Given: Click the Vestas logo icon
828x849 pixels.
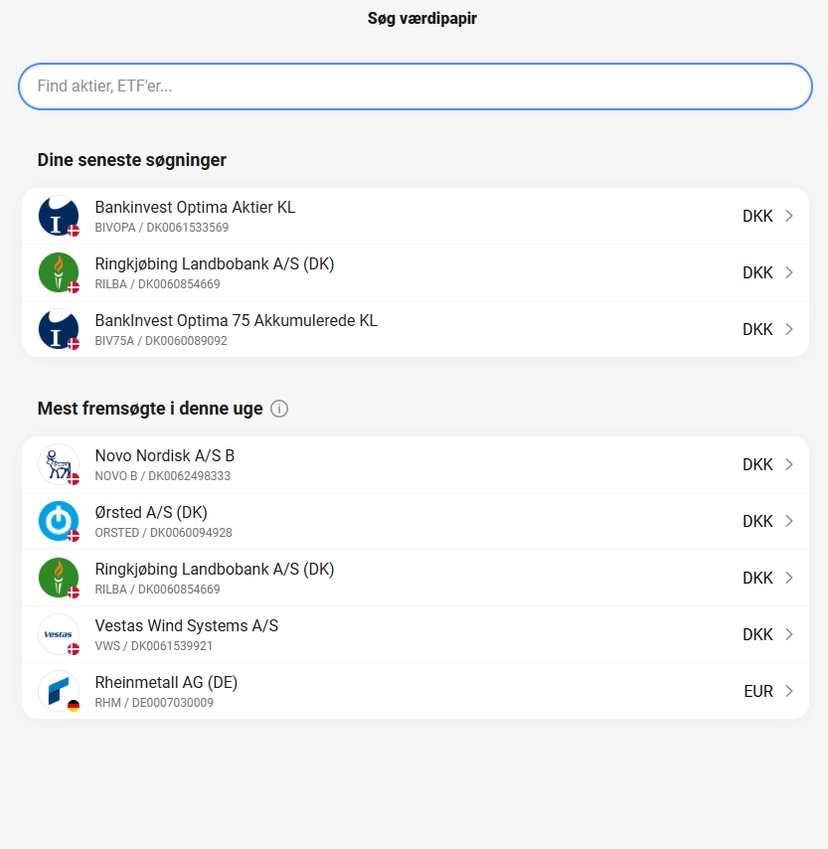Looking at the screenshot, I should [x=58, y=634].
